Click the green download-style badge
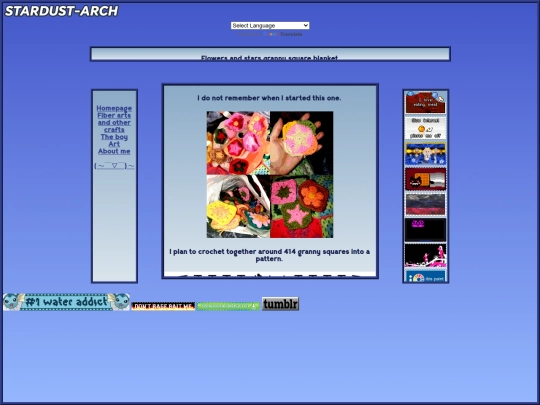This screenshot has width=540, height=405. [228, 306]
